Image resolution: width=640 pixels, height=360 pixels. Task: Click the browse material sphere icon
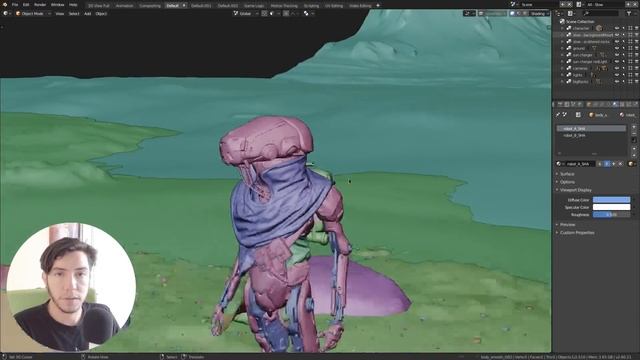coord(560,164)
